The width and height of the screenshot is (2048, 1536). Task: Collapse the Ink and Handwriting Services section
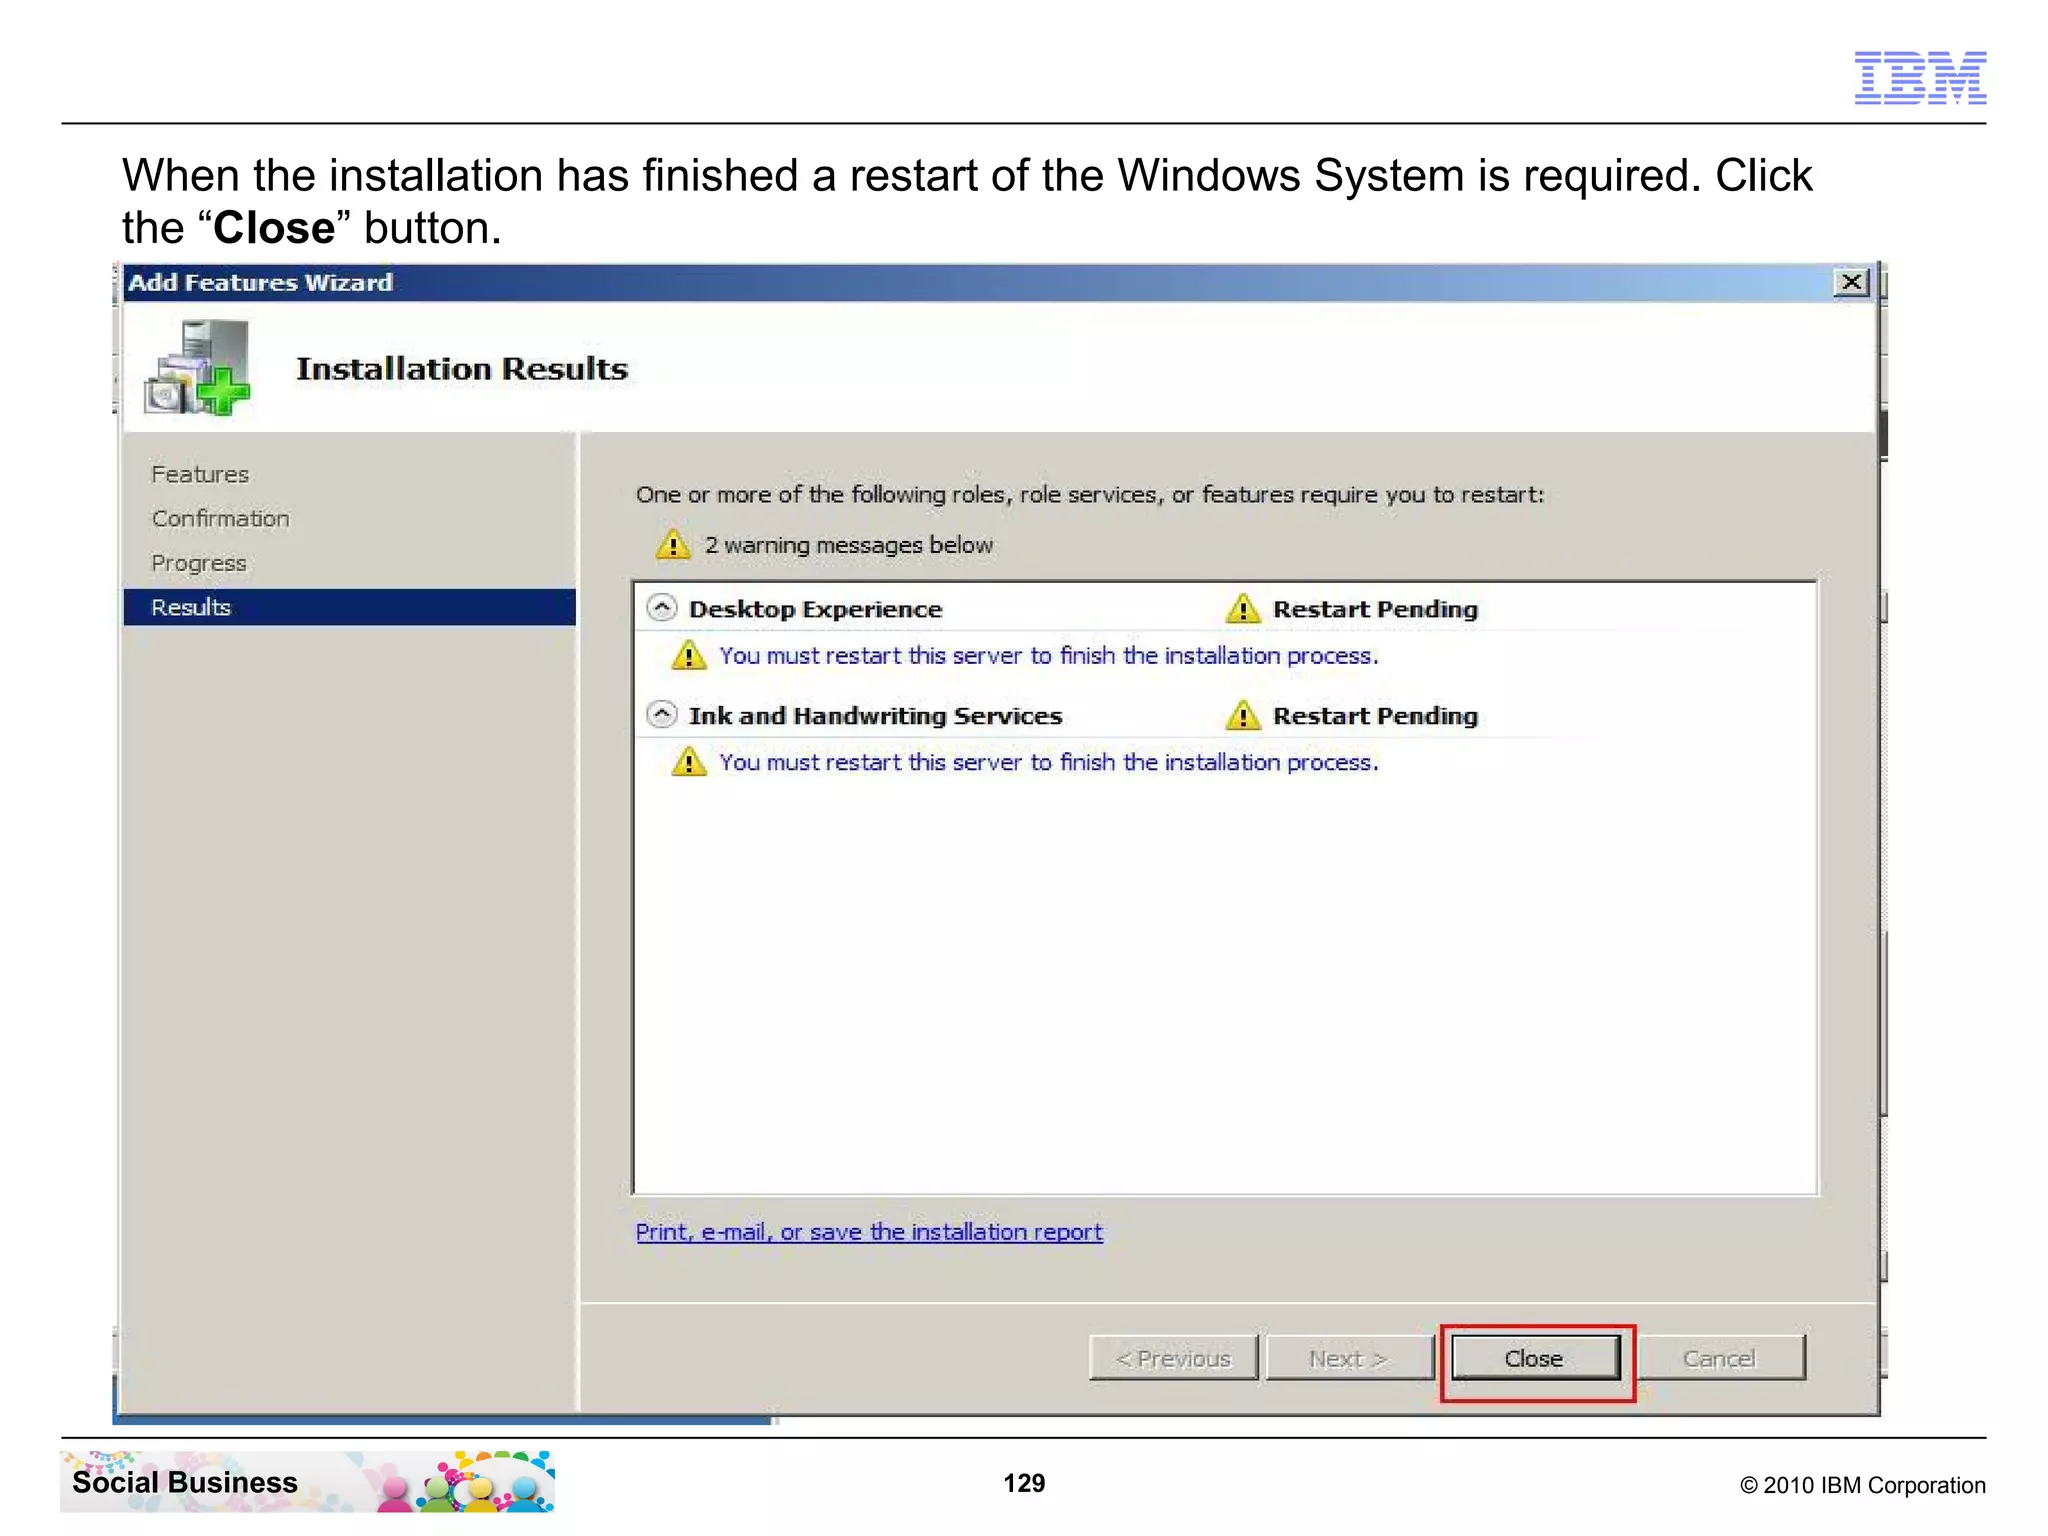(x=662, y=715)
